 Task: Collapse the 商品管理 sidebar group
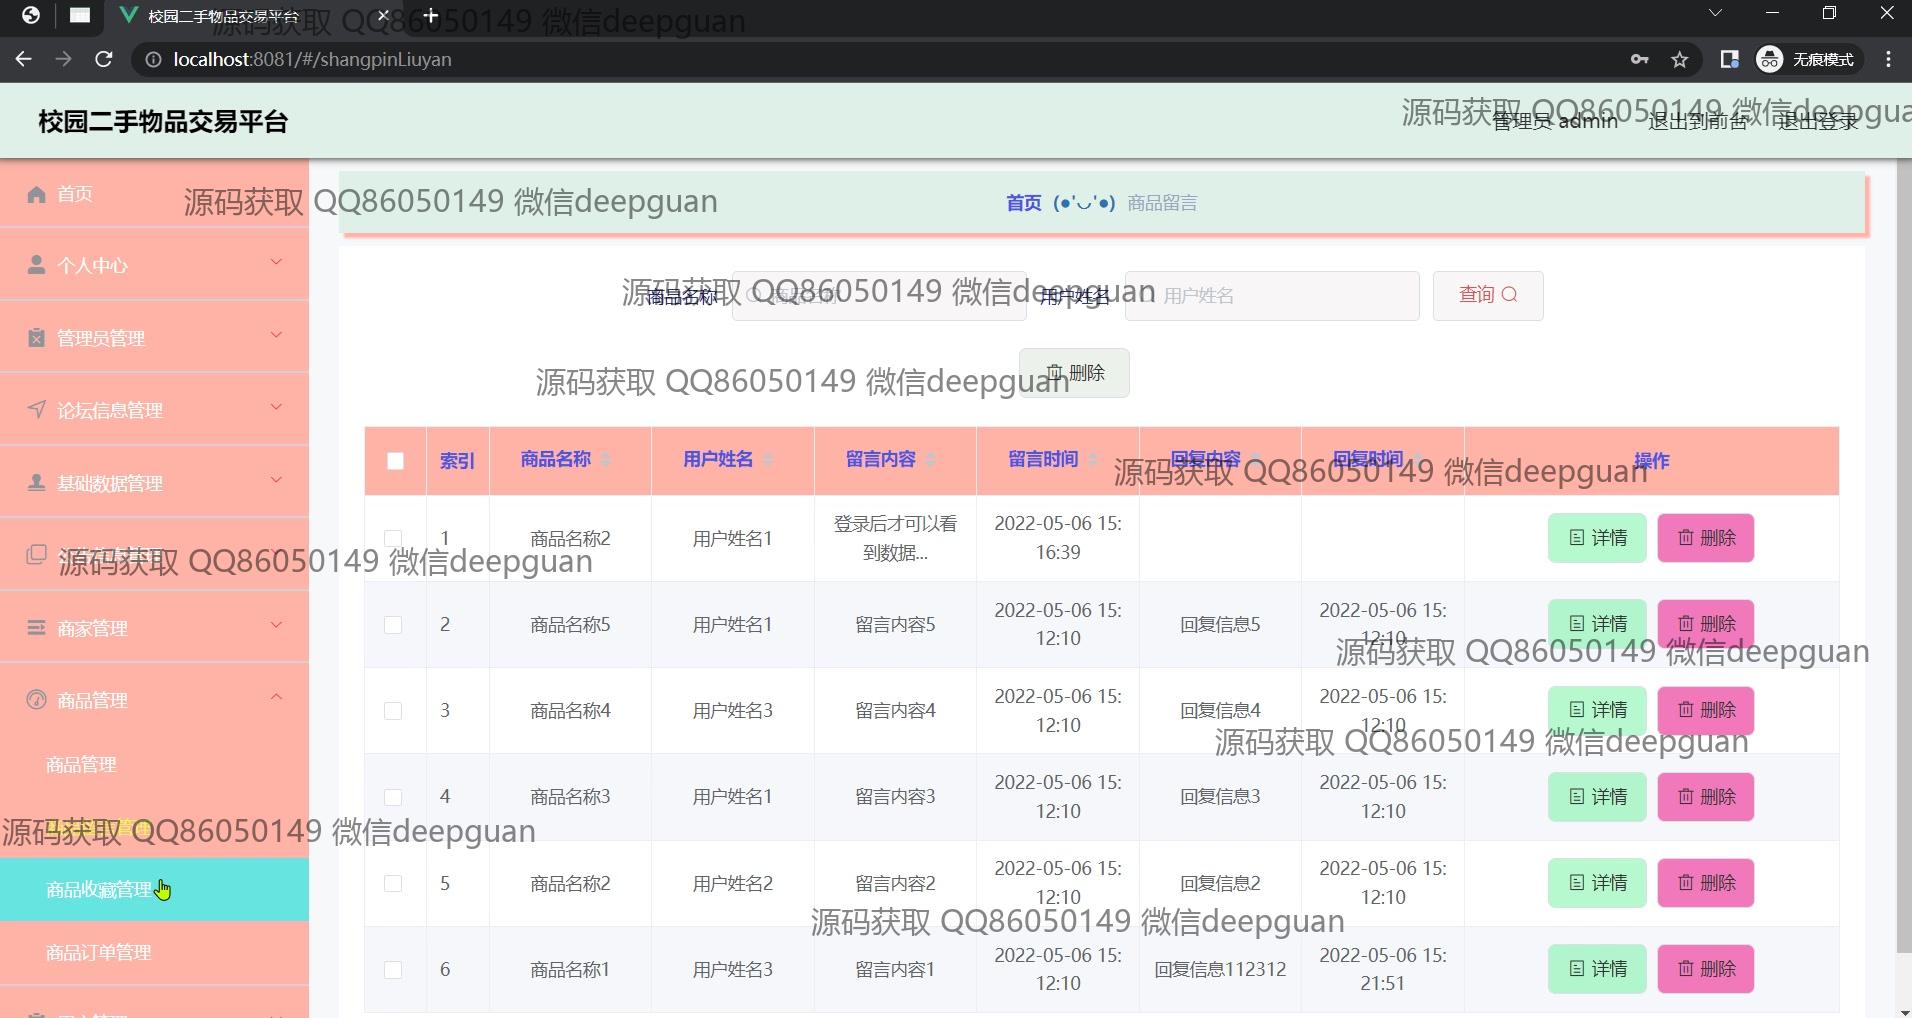154,700
